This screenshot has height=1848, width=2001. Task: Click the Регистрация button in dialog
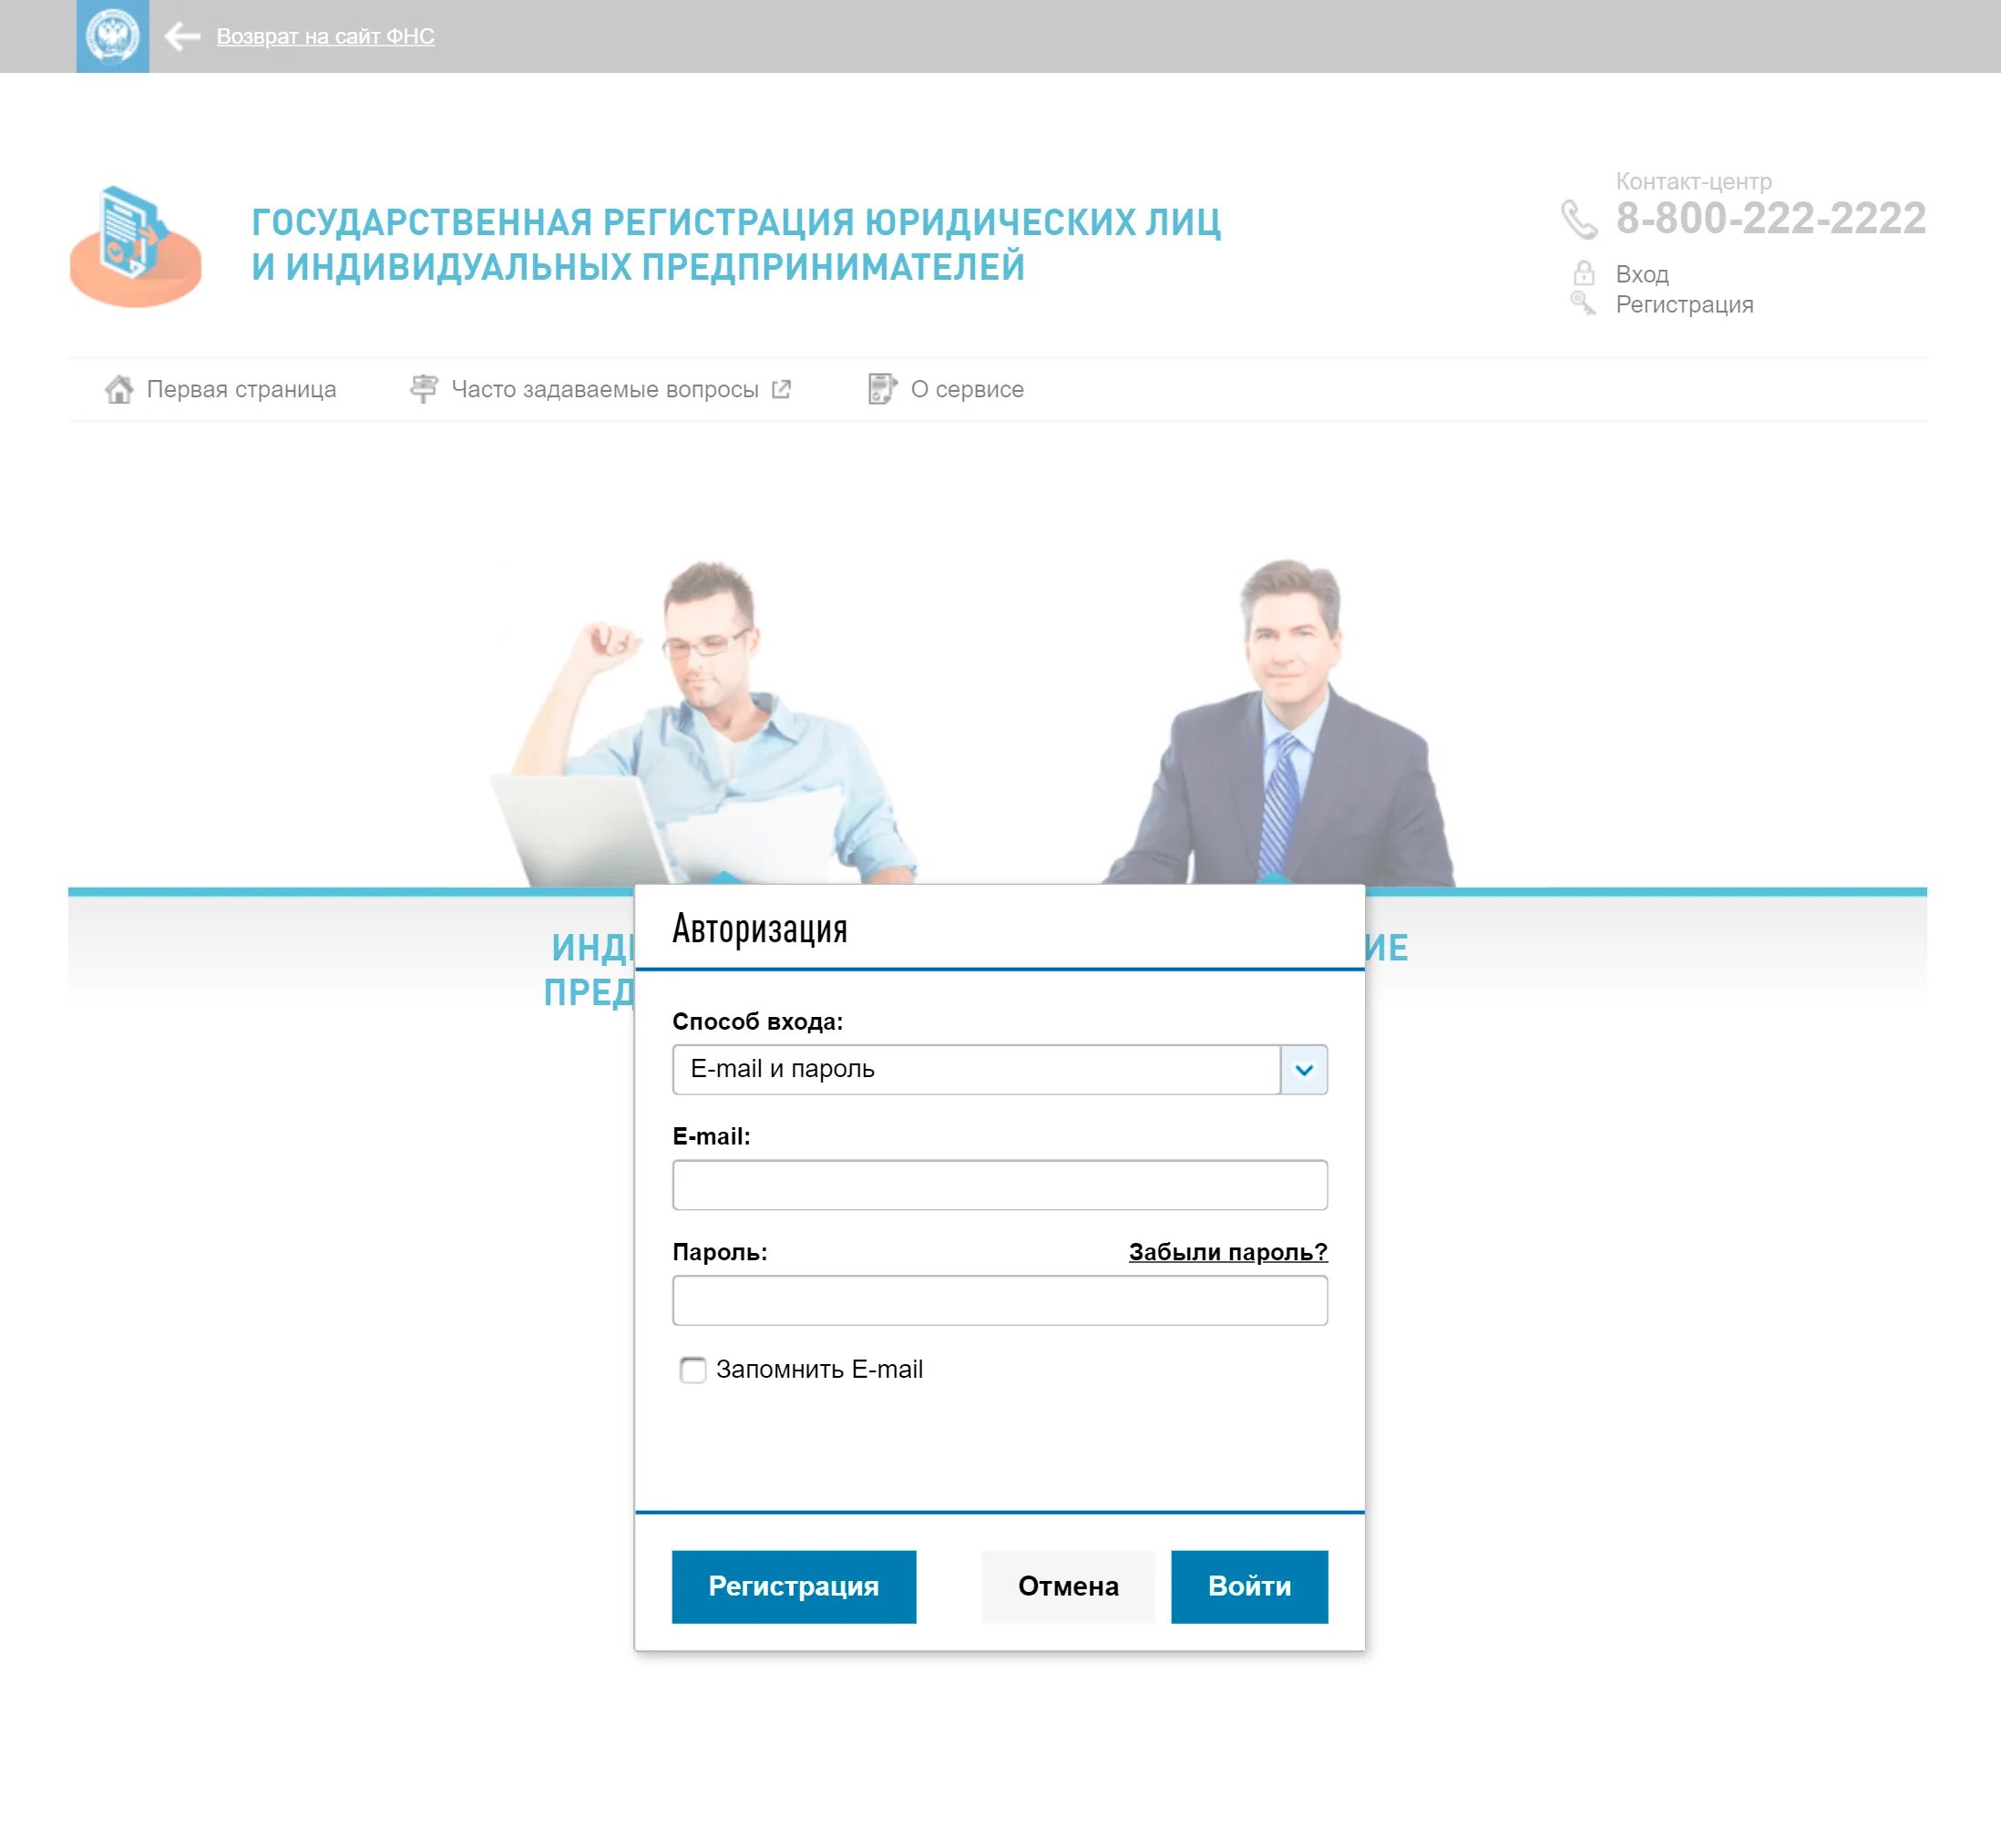(x=791, y=1585)
